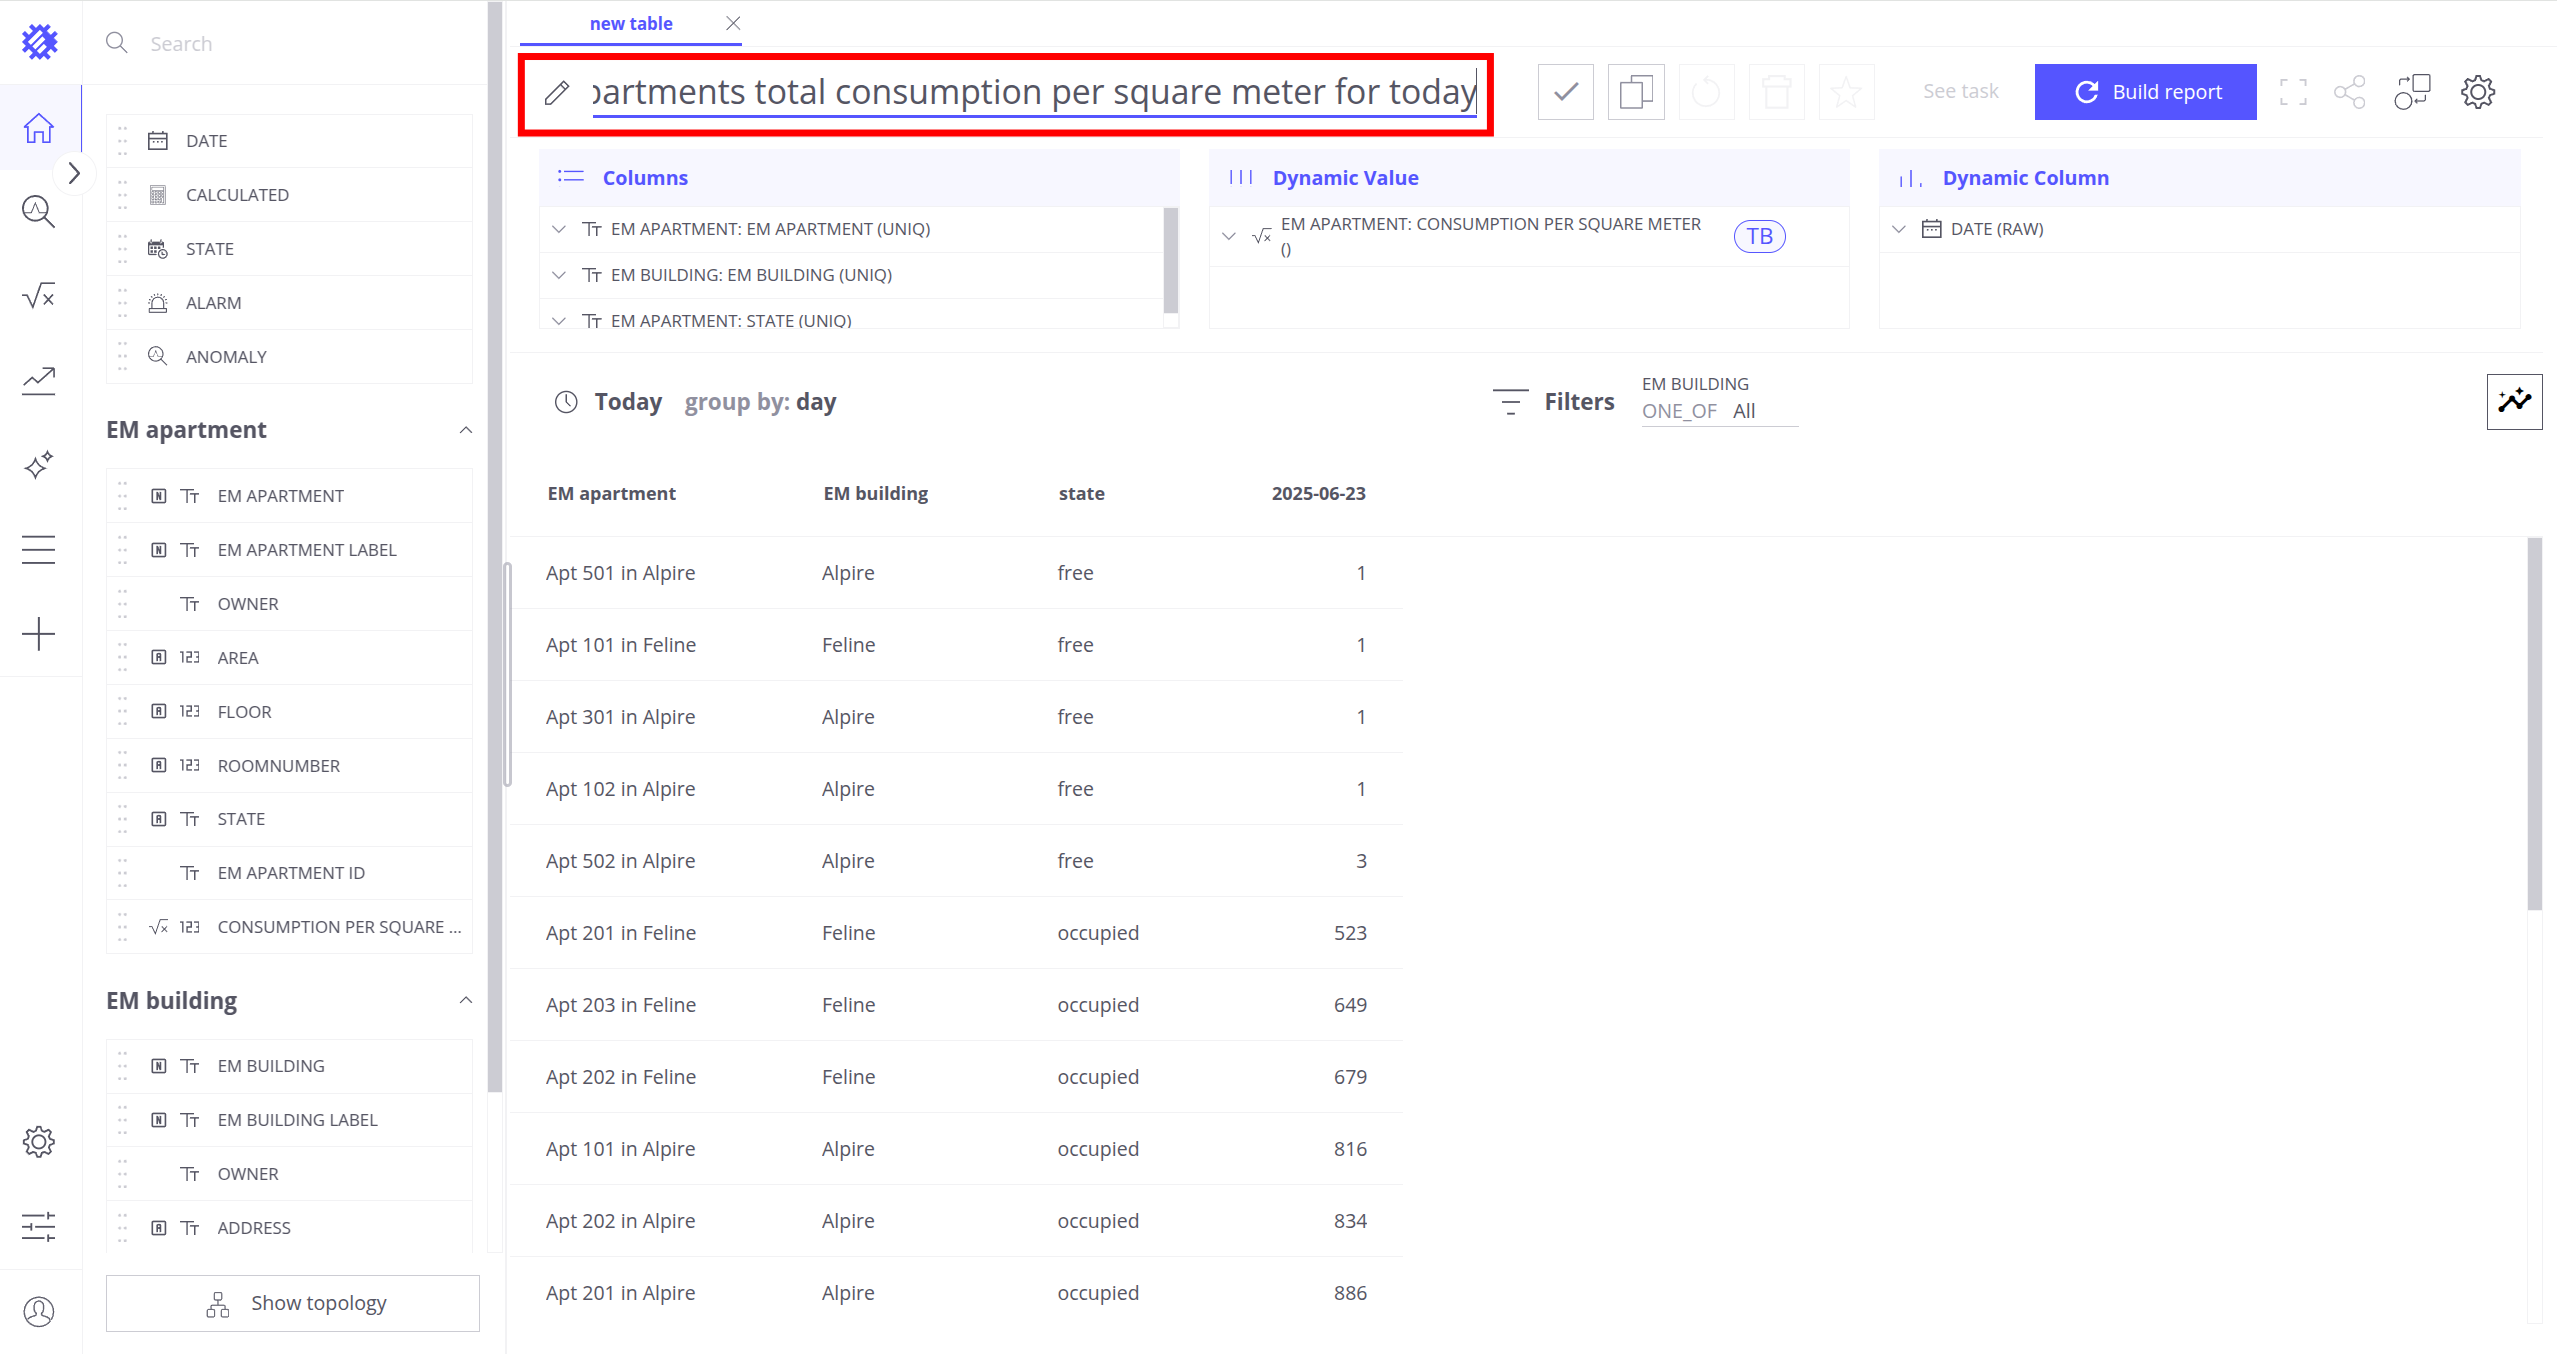Click the duplicate report copy icon
The image size is (2557, 1354).
click(x=1635, y=92)
